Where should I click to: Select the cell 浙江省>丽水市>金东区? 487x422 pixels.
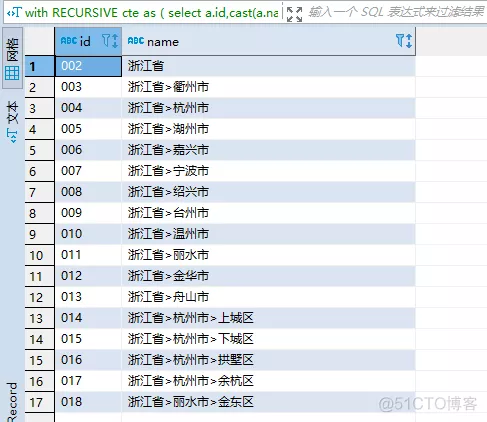point(269,402)
